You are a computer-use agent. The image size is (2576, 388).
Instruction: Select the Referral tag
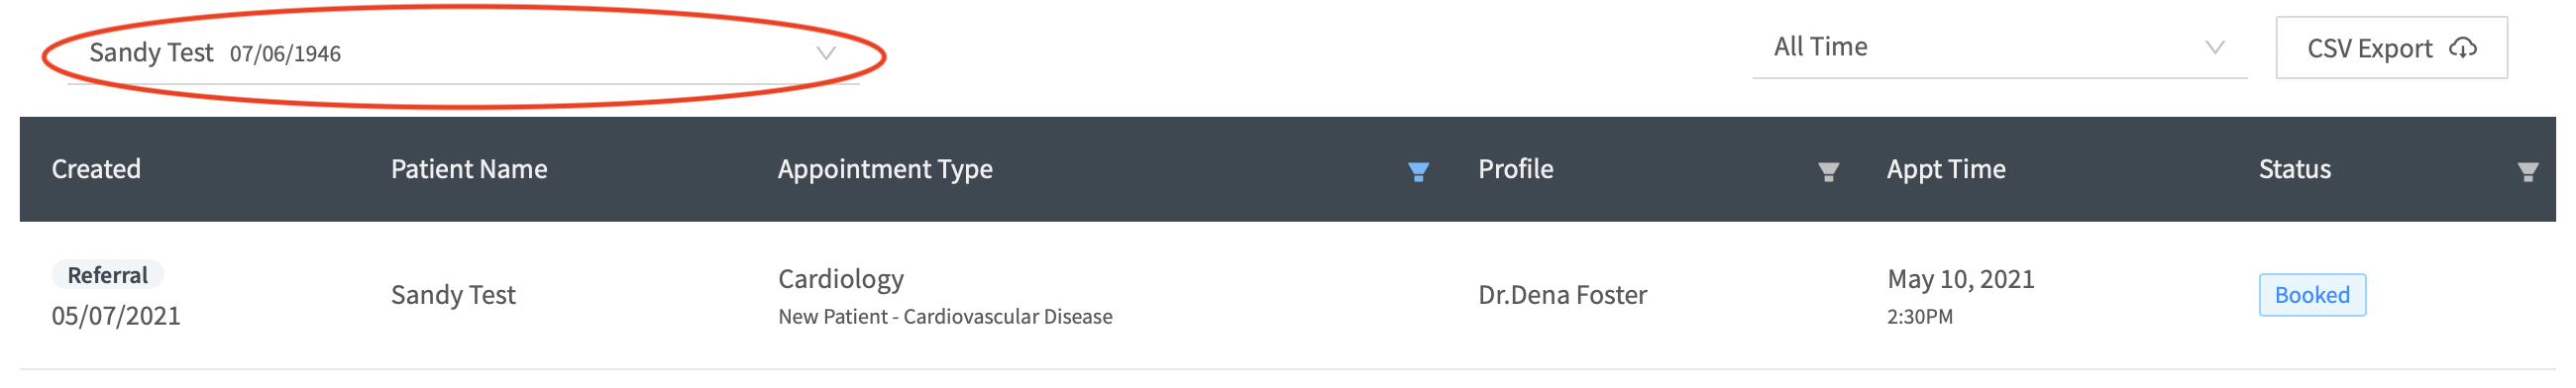[x=107, y=275]
